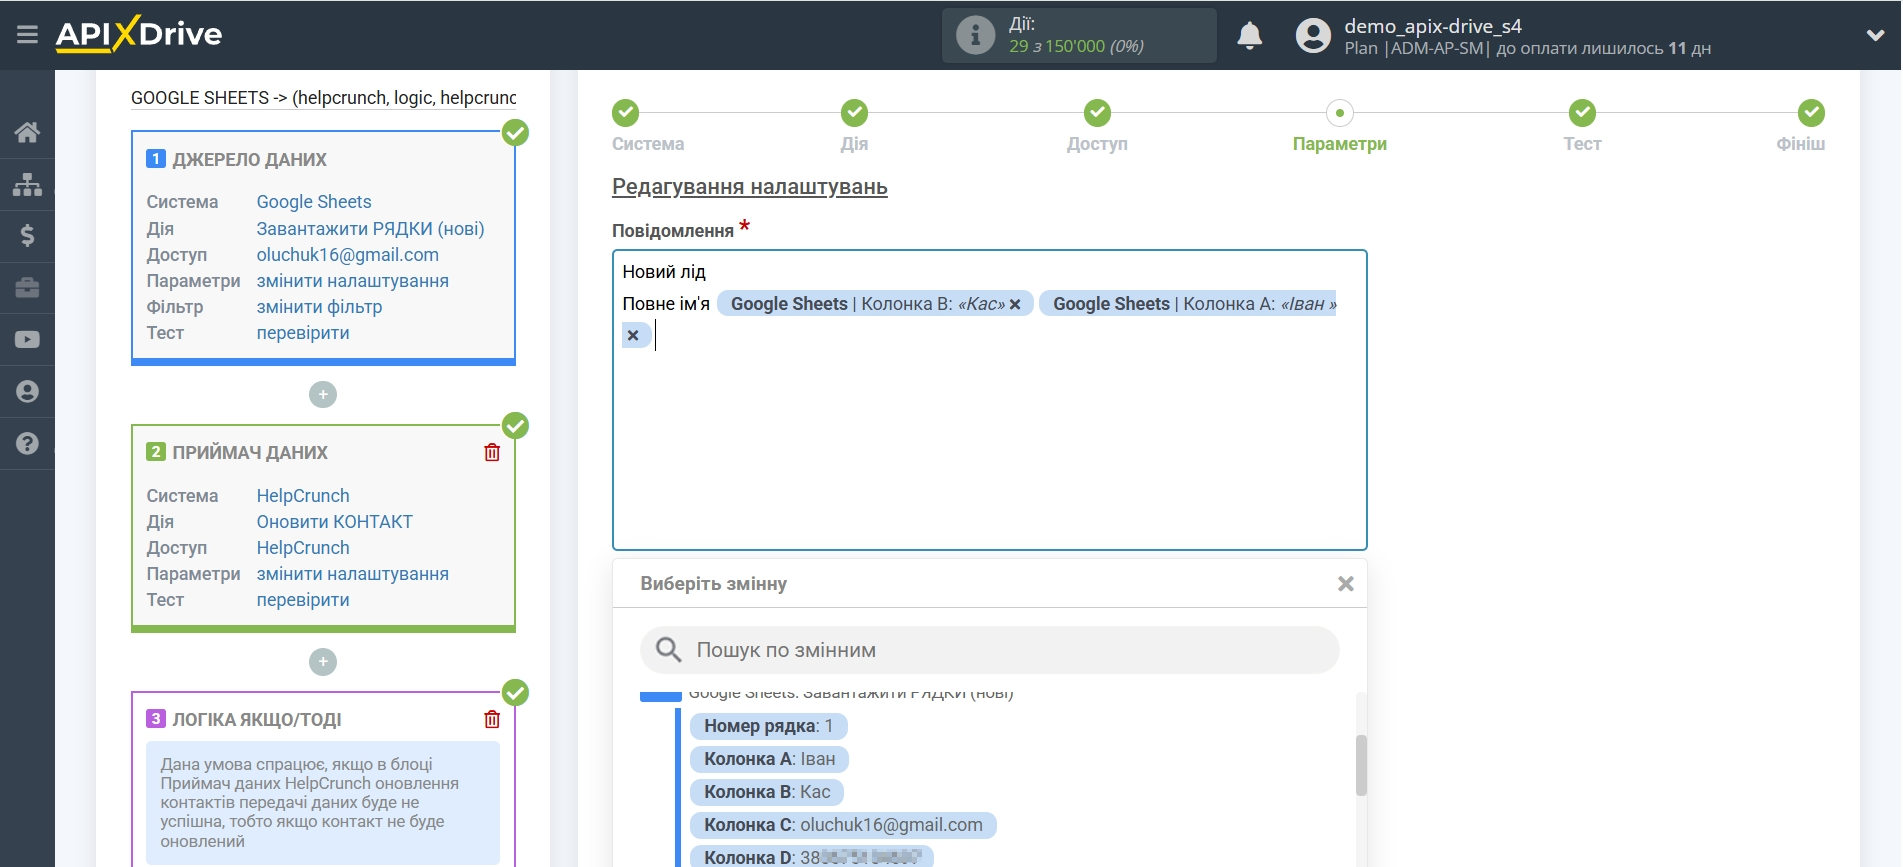Click the variable list scrollbar

pos(1361,765)
